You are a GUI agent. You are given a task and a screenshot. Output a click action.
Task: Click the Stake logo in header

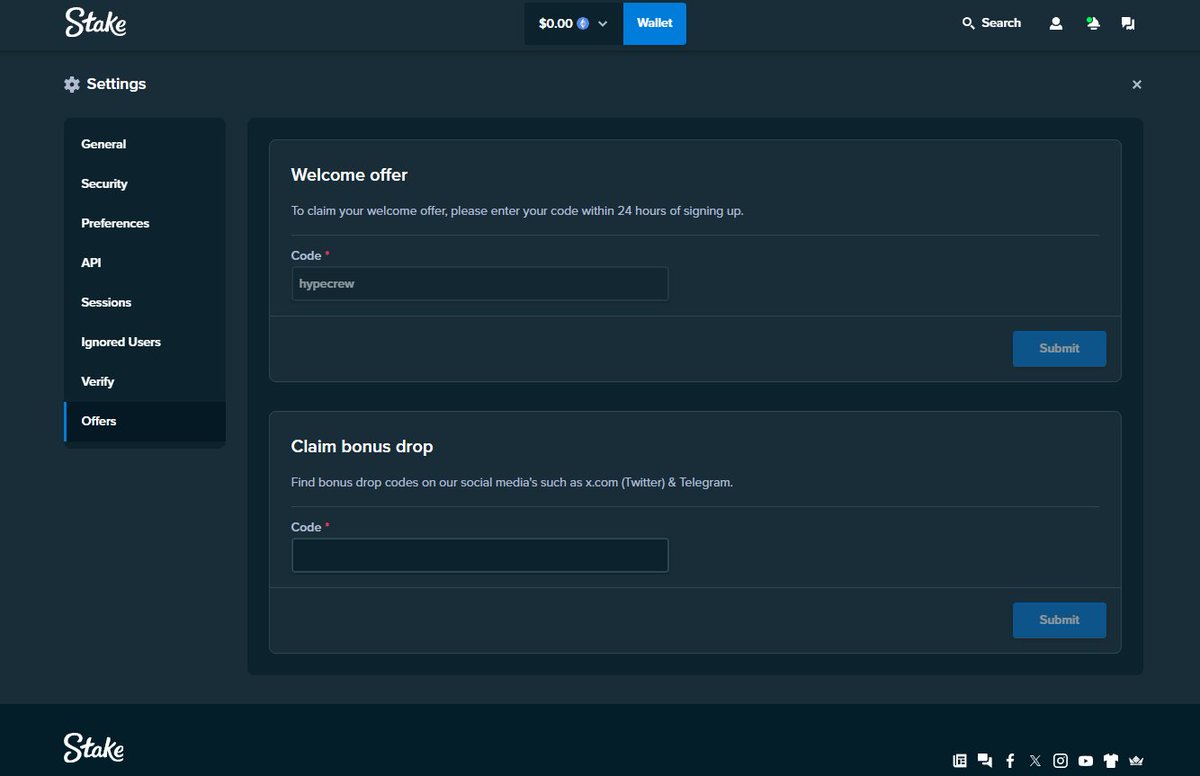pyautogui.click(x=96, y=22)
